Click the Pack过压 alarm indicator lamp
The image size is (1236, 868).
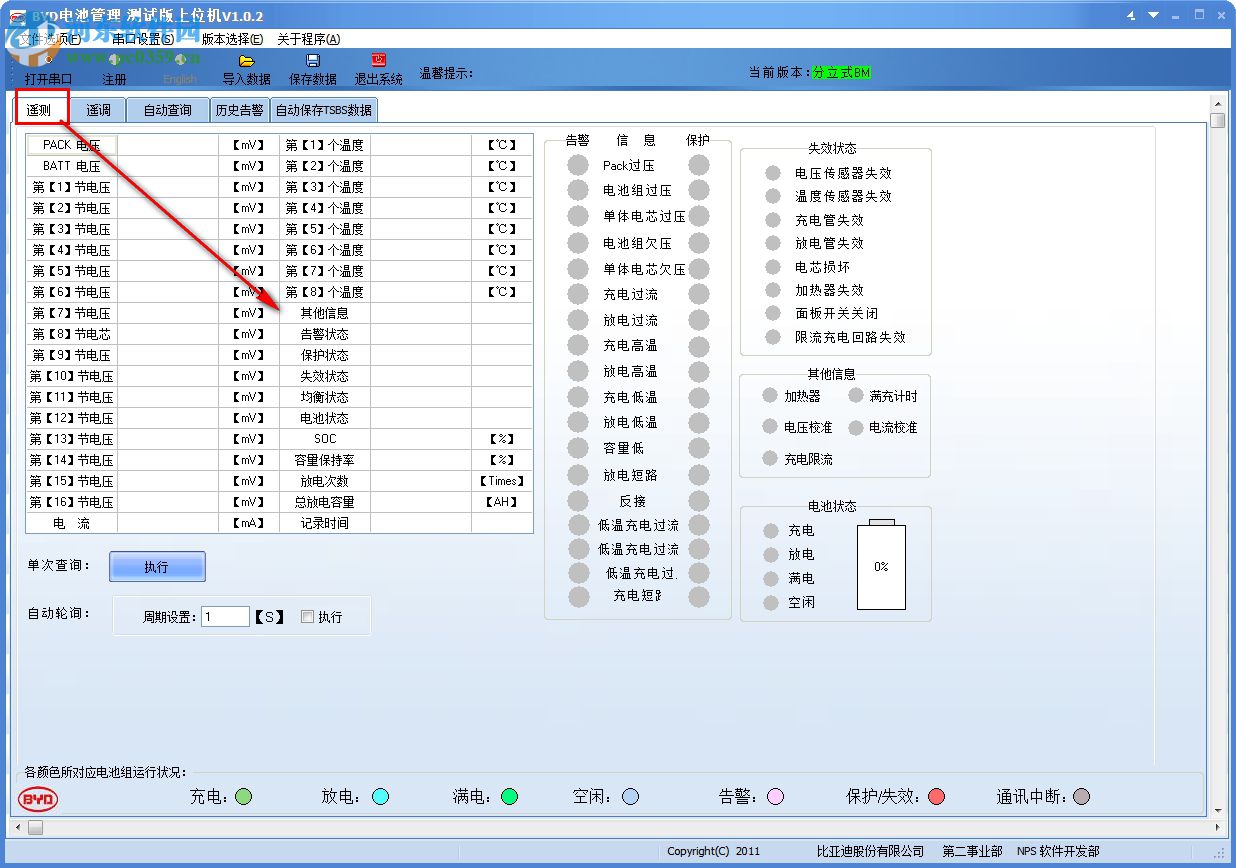[x=577, y=165]
